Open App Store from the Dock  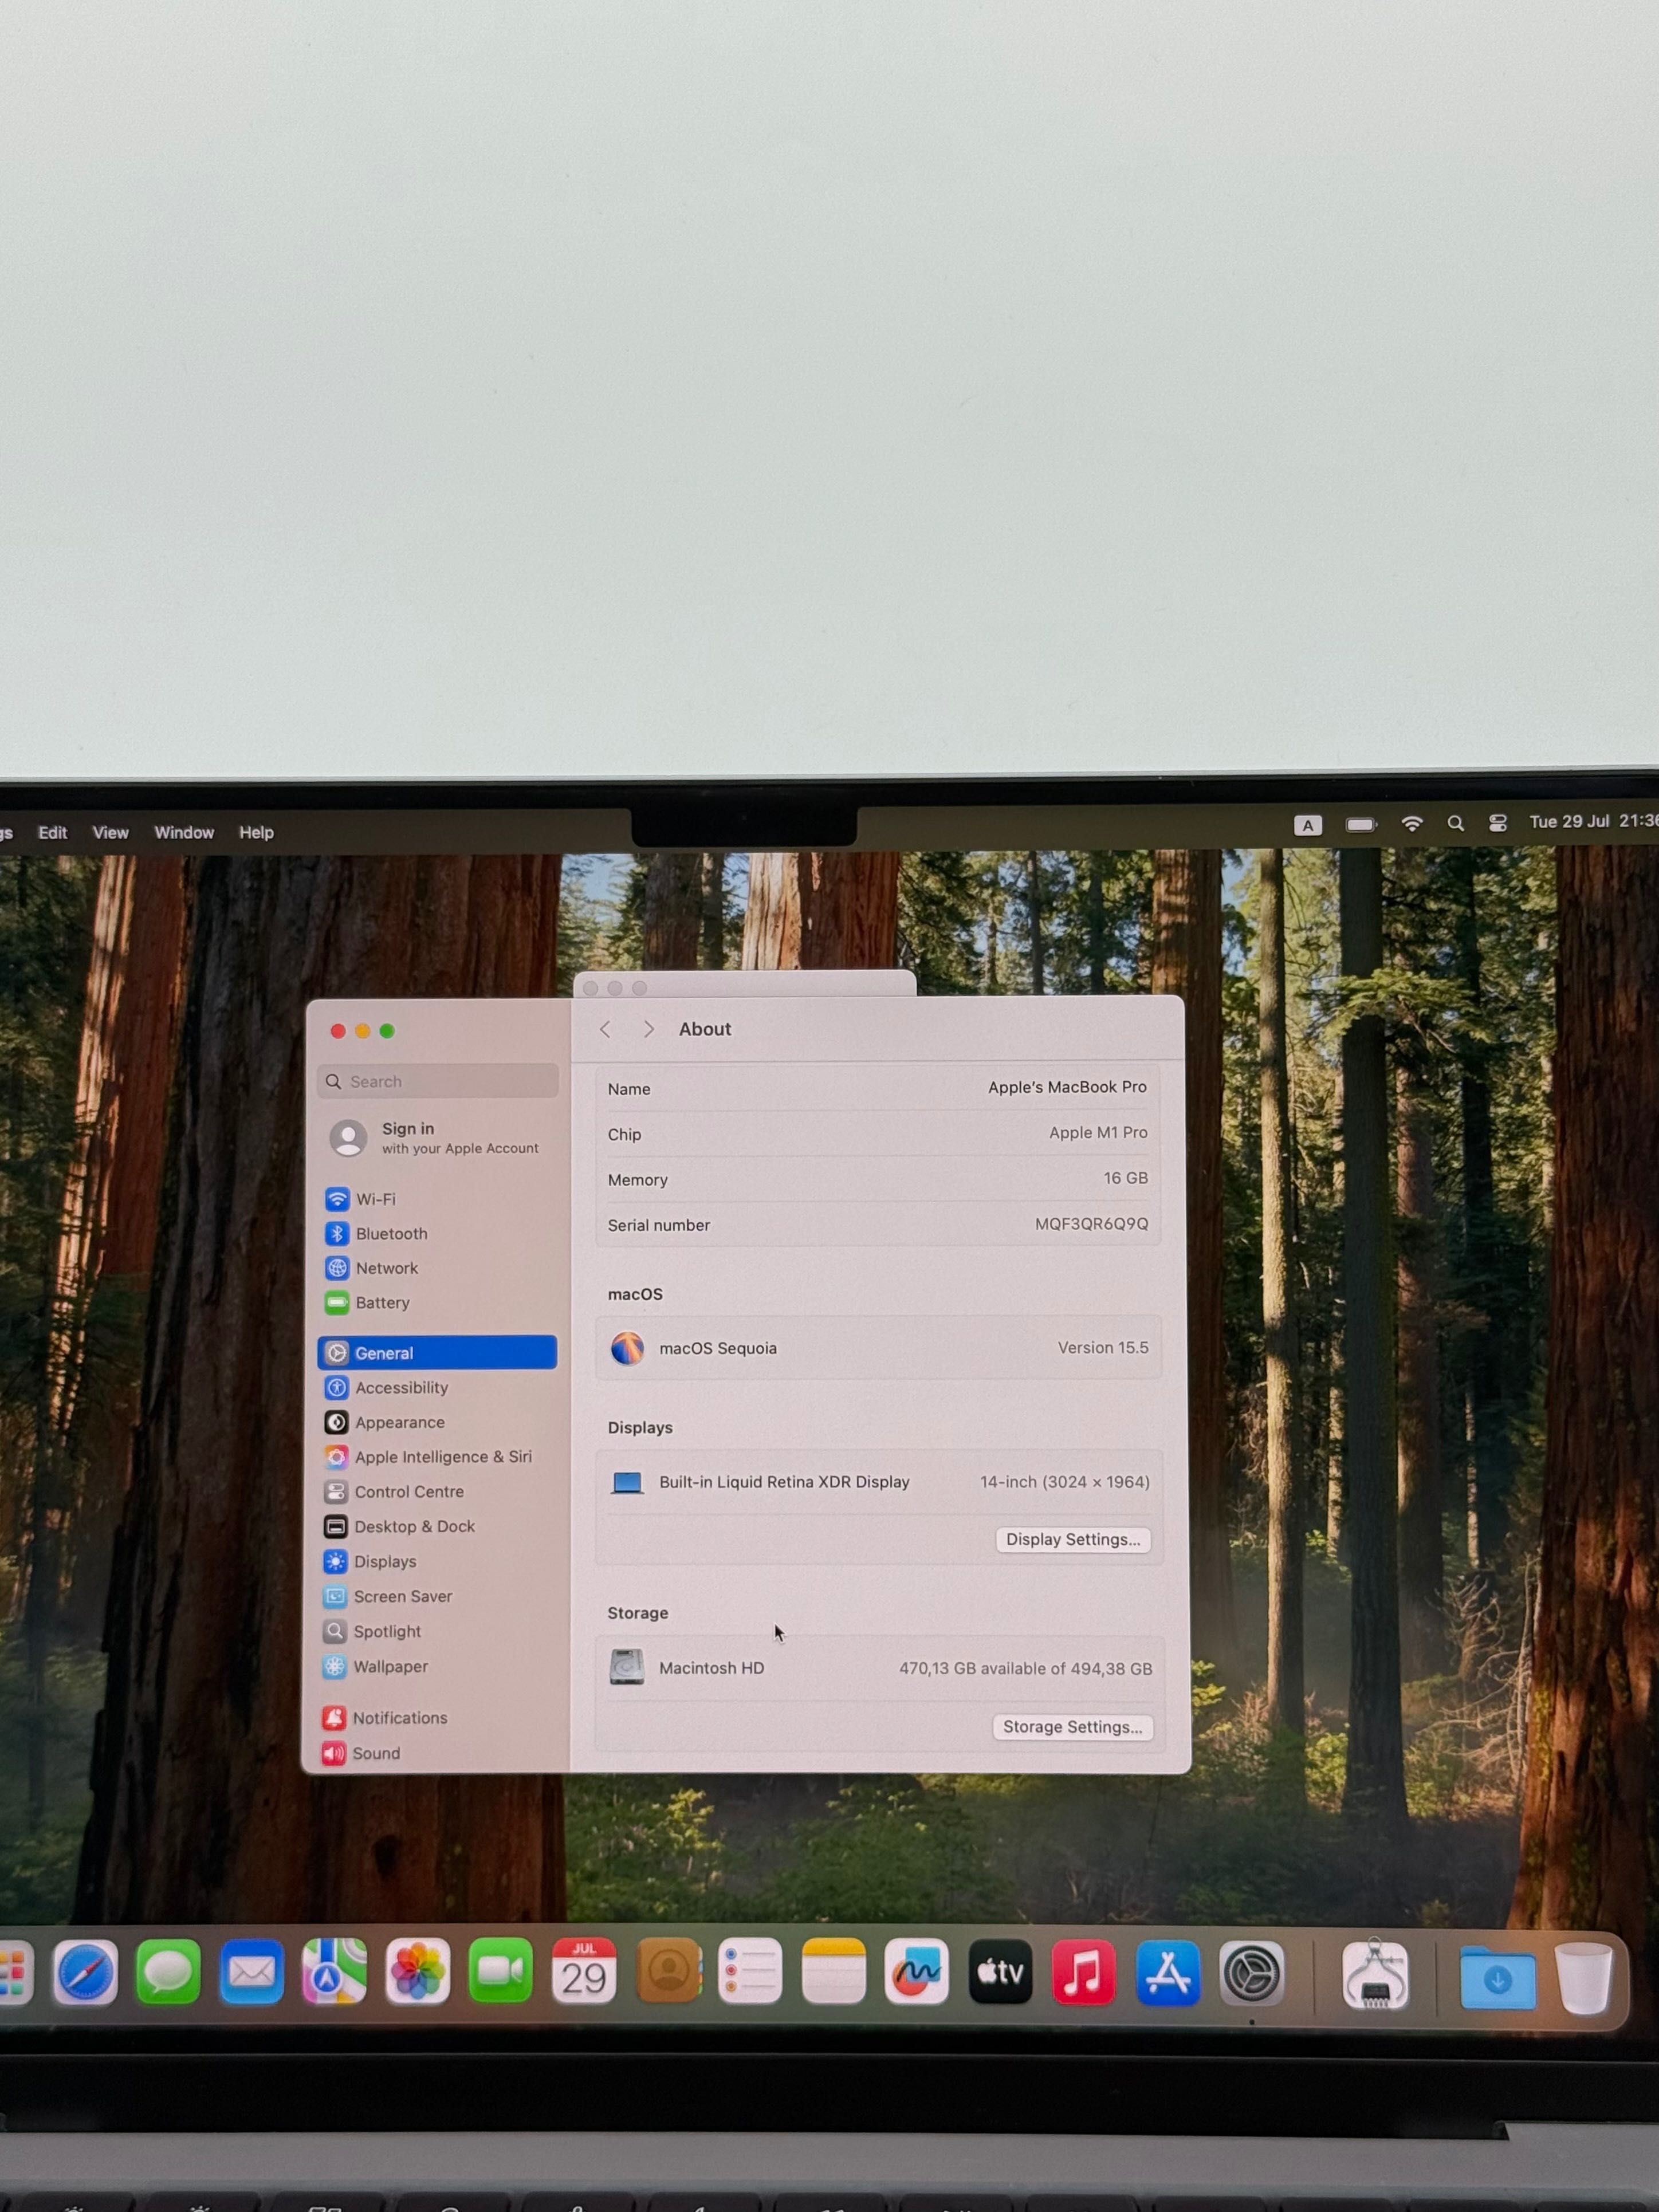pyautogui.click(x=1167, y=1973)
